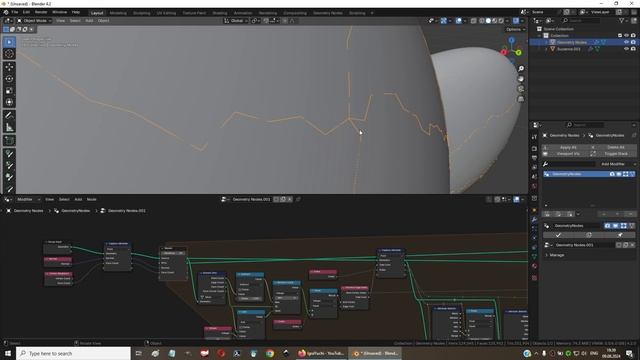Click the red X axis gizmo ball
This screenshot has height=360, width=640.
[x=503, y=52]
